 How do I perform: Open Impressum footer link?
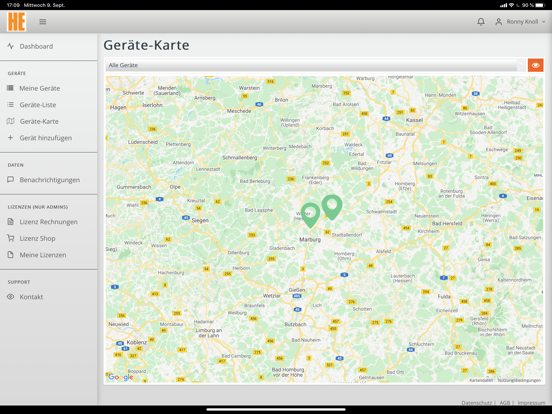(x=531, y=402)
